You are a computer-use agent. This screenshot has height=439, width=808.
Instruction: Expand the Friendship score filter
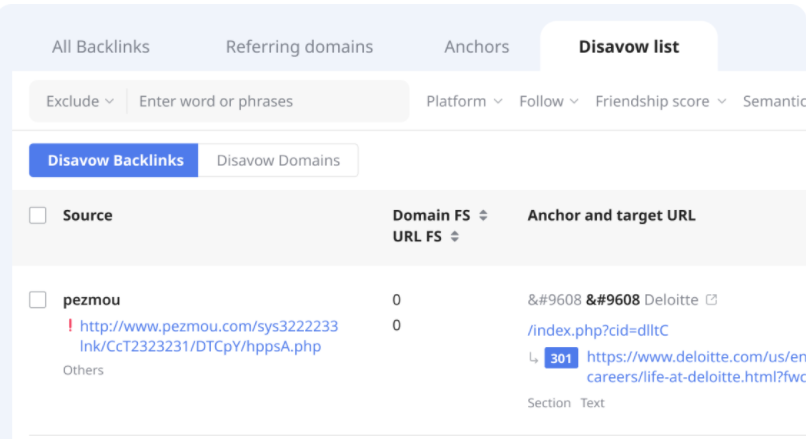click(x=660, y=101)
